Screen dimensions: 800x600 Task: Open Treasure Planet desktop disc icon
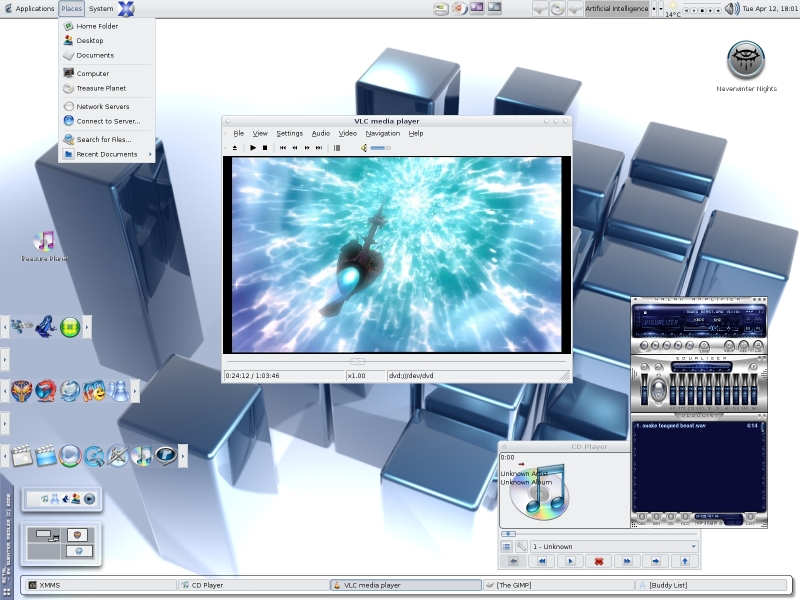(x=44, y=246)
